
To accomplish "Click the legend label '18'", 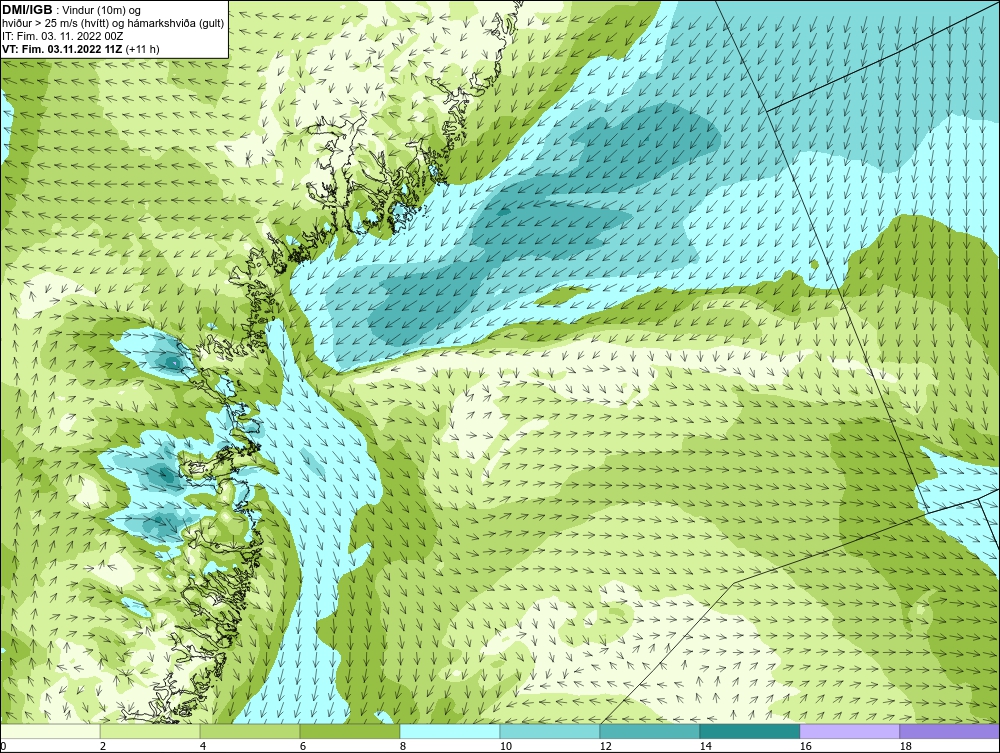I will click(905, 746).
